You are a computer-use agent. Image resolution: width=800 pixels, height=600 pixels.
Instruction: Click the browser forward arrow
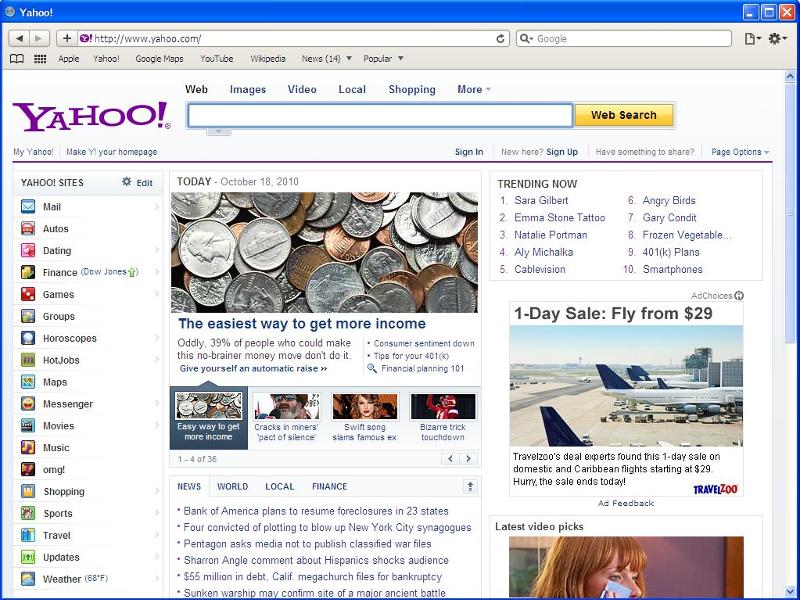click(39, 38)
